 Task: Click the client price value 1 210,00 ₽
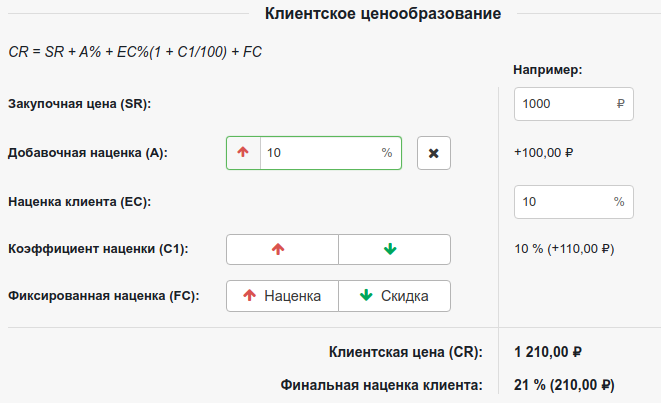[548, 352]
